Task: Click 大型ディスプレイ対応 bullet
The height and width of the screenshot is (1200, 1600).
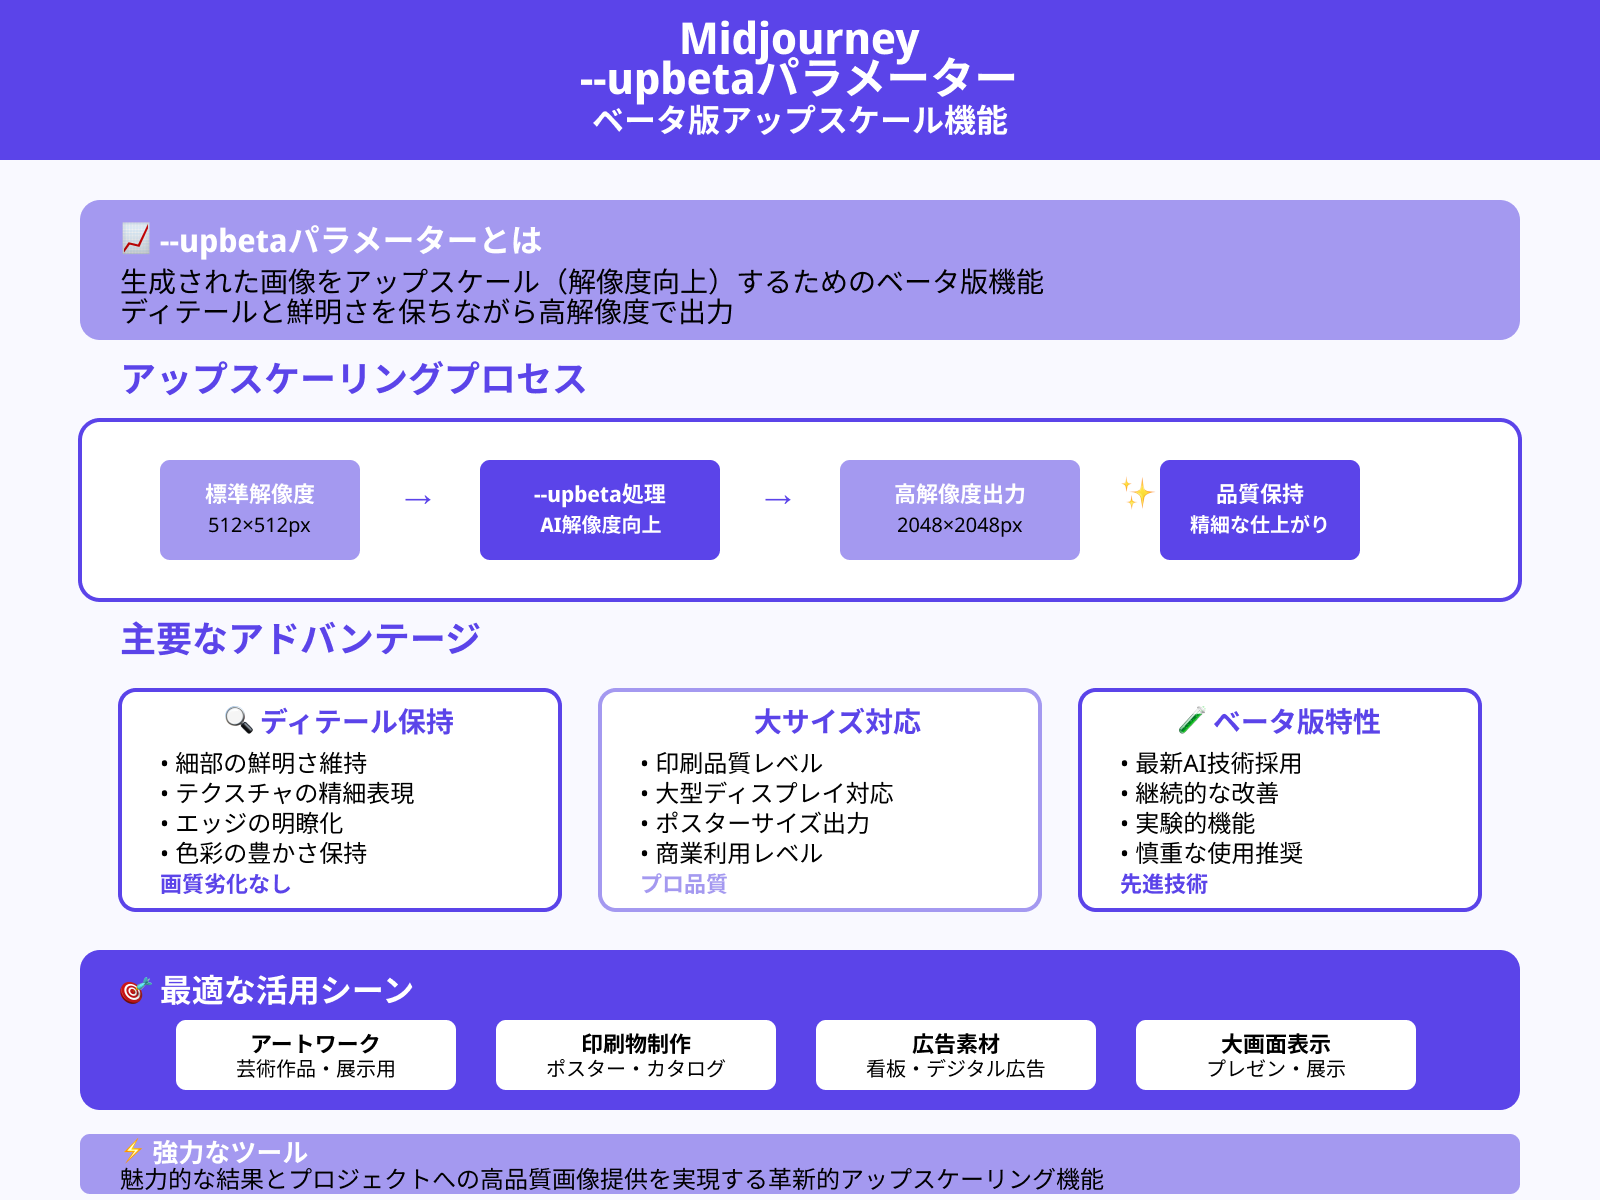Action: [x=767, y=794]
